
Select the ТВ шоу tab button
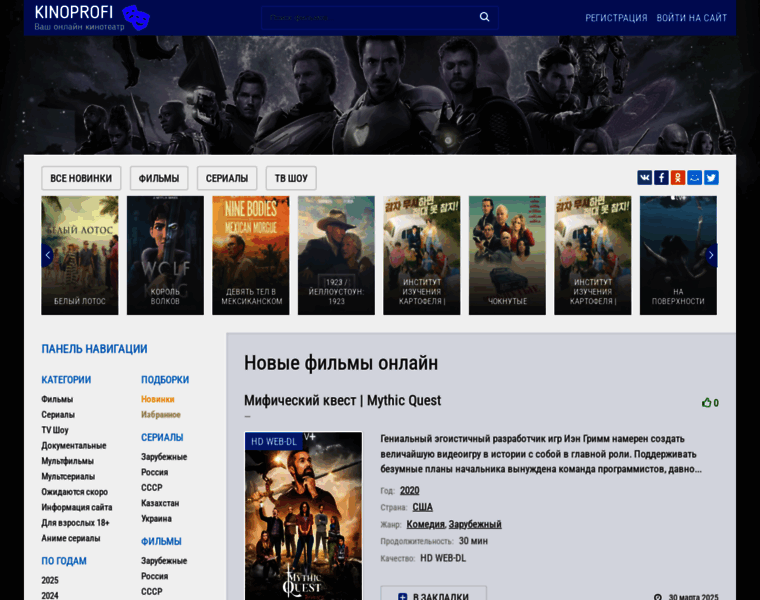291,178
